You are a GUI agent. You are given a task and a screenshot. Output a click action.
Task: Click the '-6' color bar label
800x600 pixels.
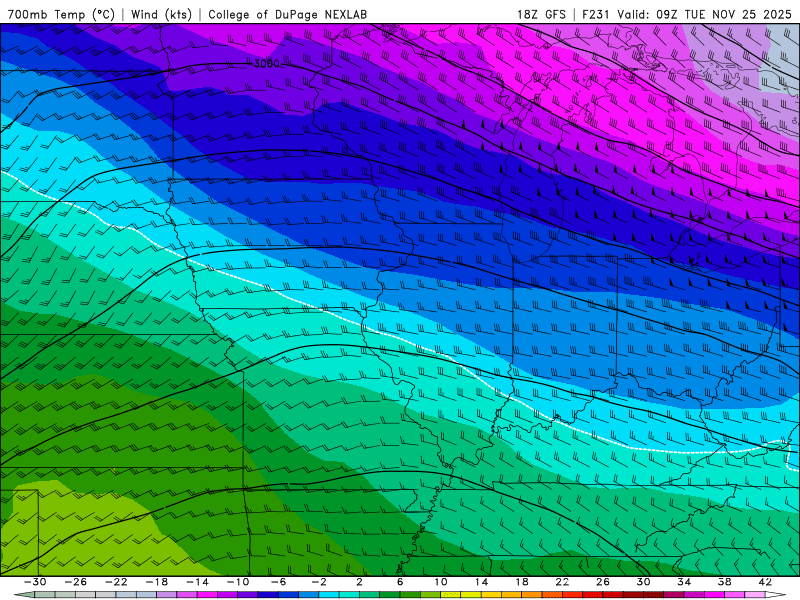278,582
